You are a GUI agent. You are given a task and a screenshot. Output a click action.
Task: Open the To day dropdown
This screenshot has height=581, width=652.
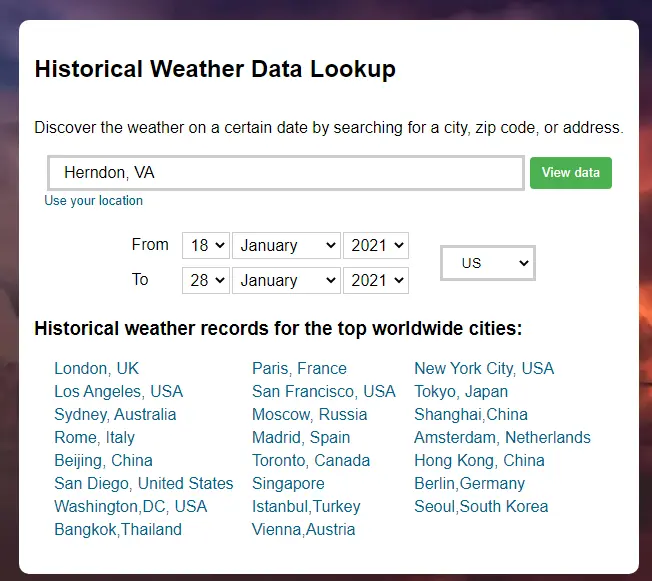tap(206, 280)
